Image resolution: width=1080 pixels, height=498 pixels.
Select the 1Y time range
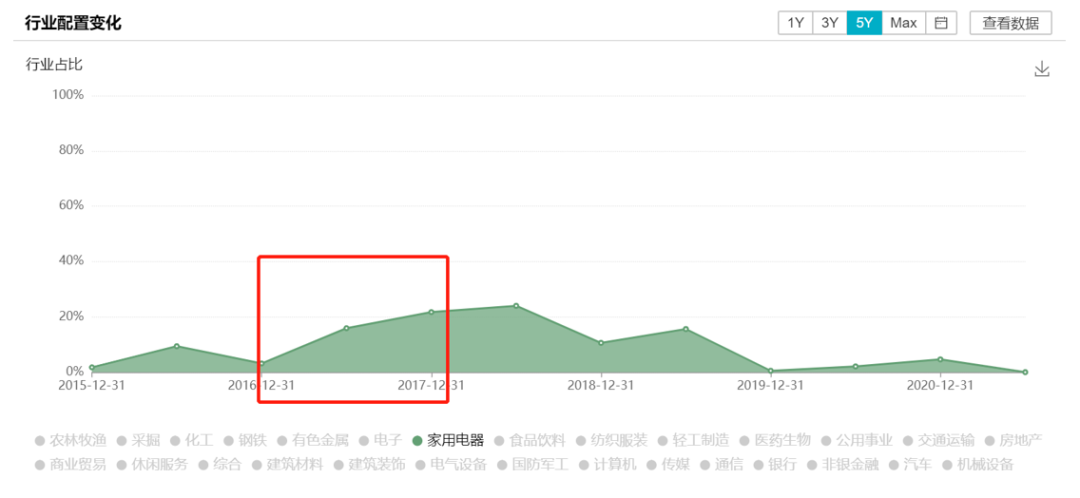point(796,23)
